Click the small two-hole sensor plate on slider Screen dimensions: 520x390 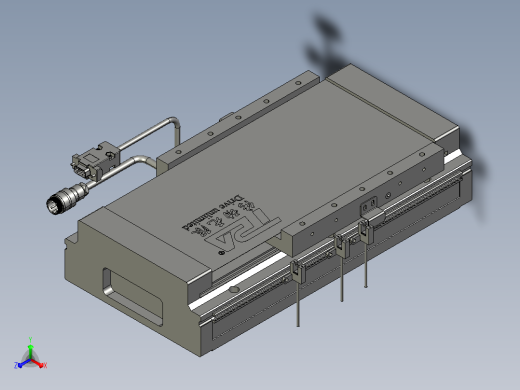click(x=369, y=205)
